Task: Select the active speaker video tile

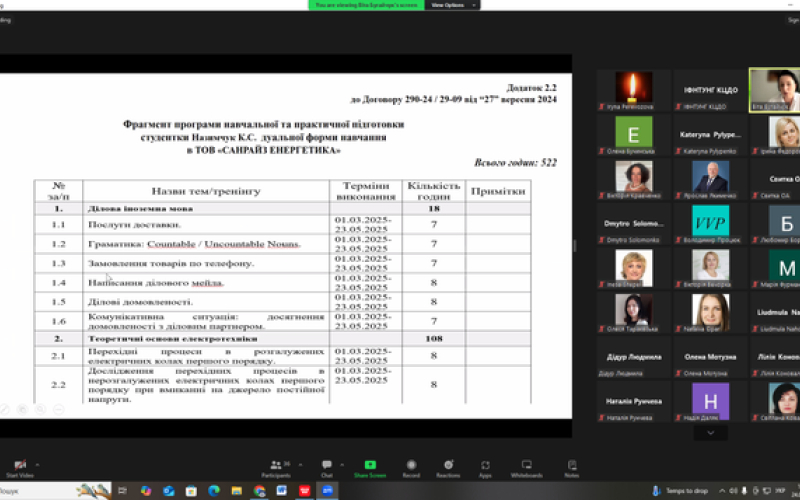Action: tap(775, 91)
